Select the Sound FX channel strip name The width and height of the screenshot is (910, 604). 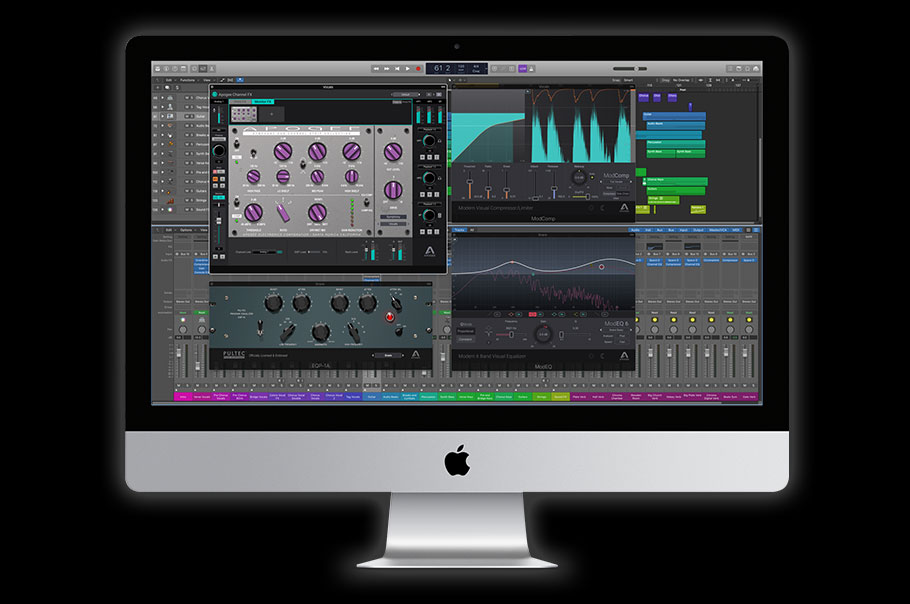(561, 397)
